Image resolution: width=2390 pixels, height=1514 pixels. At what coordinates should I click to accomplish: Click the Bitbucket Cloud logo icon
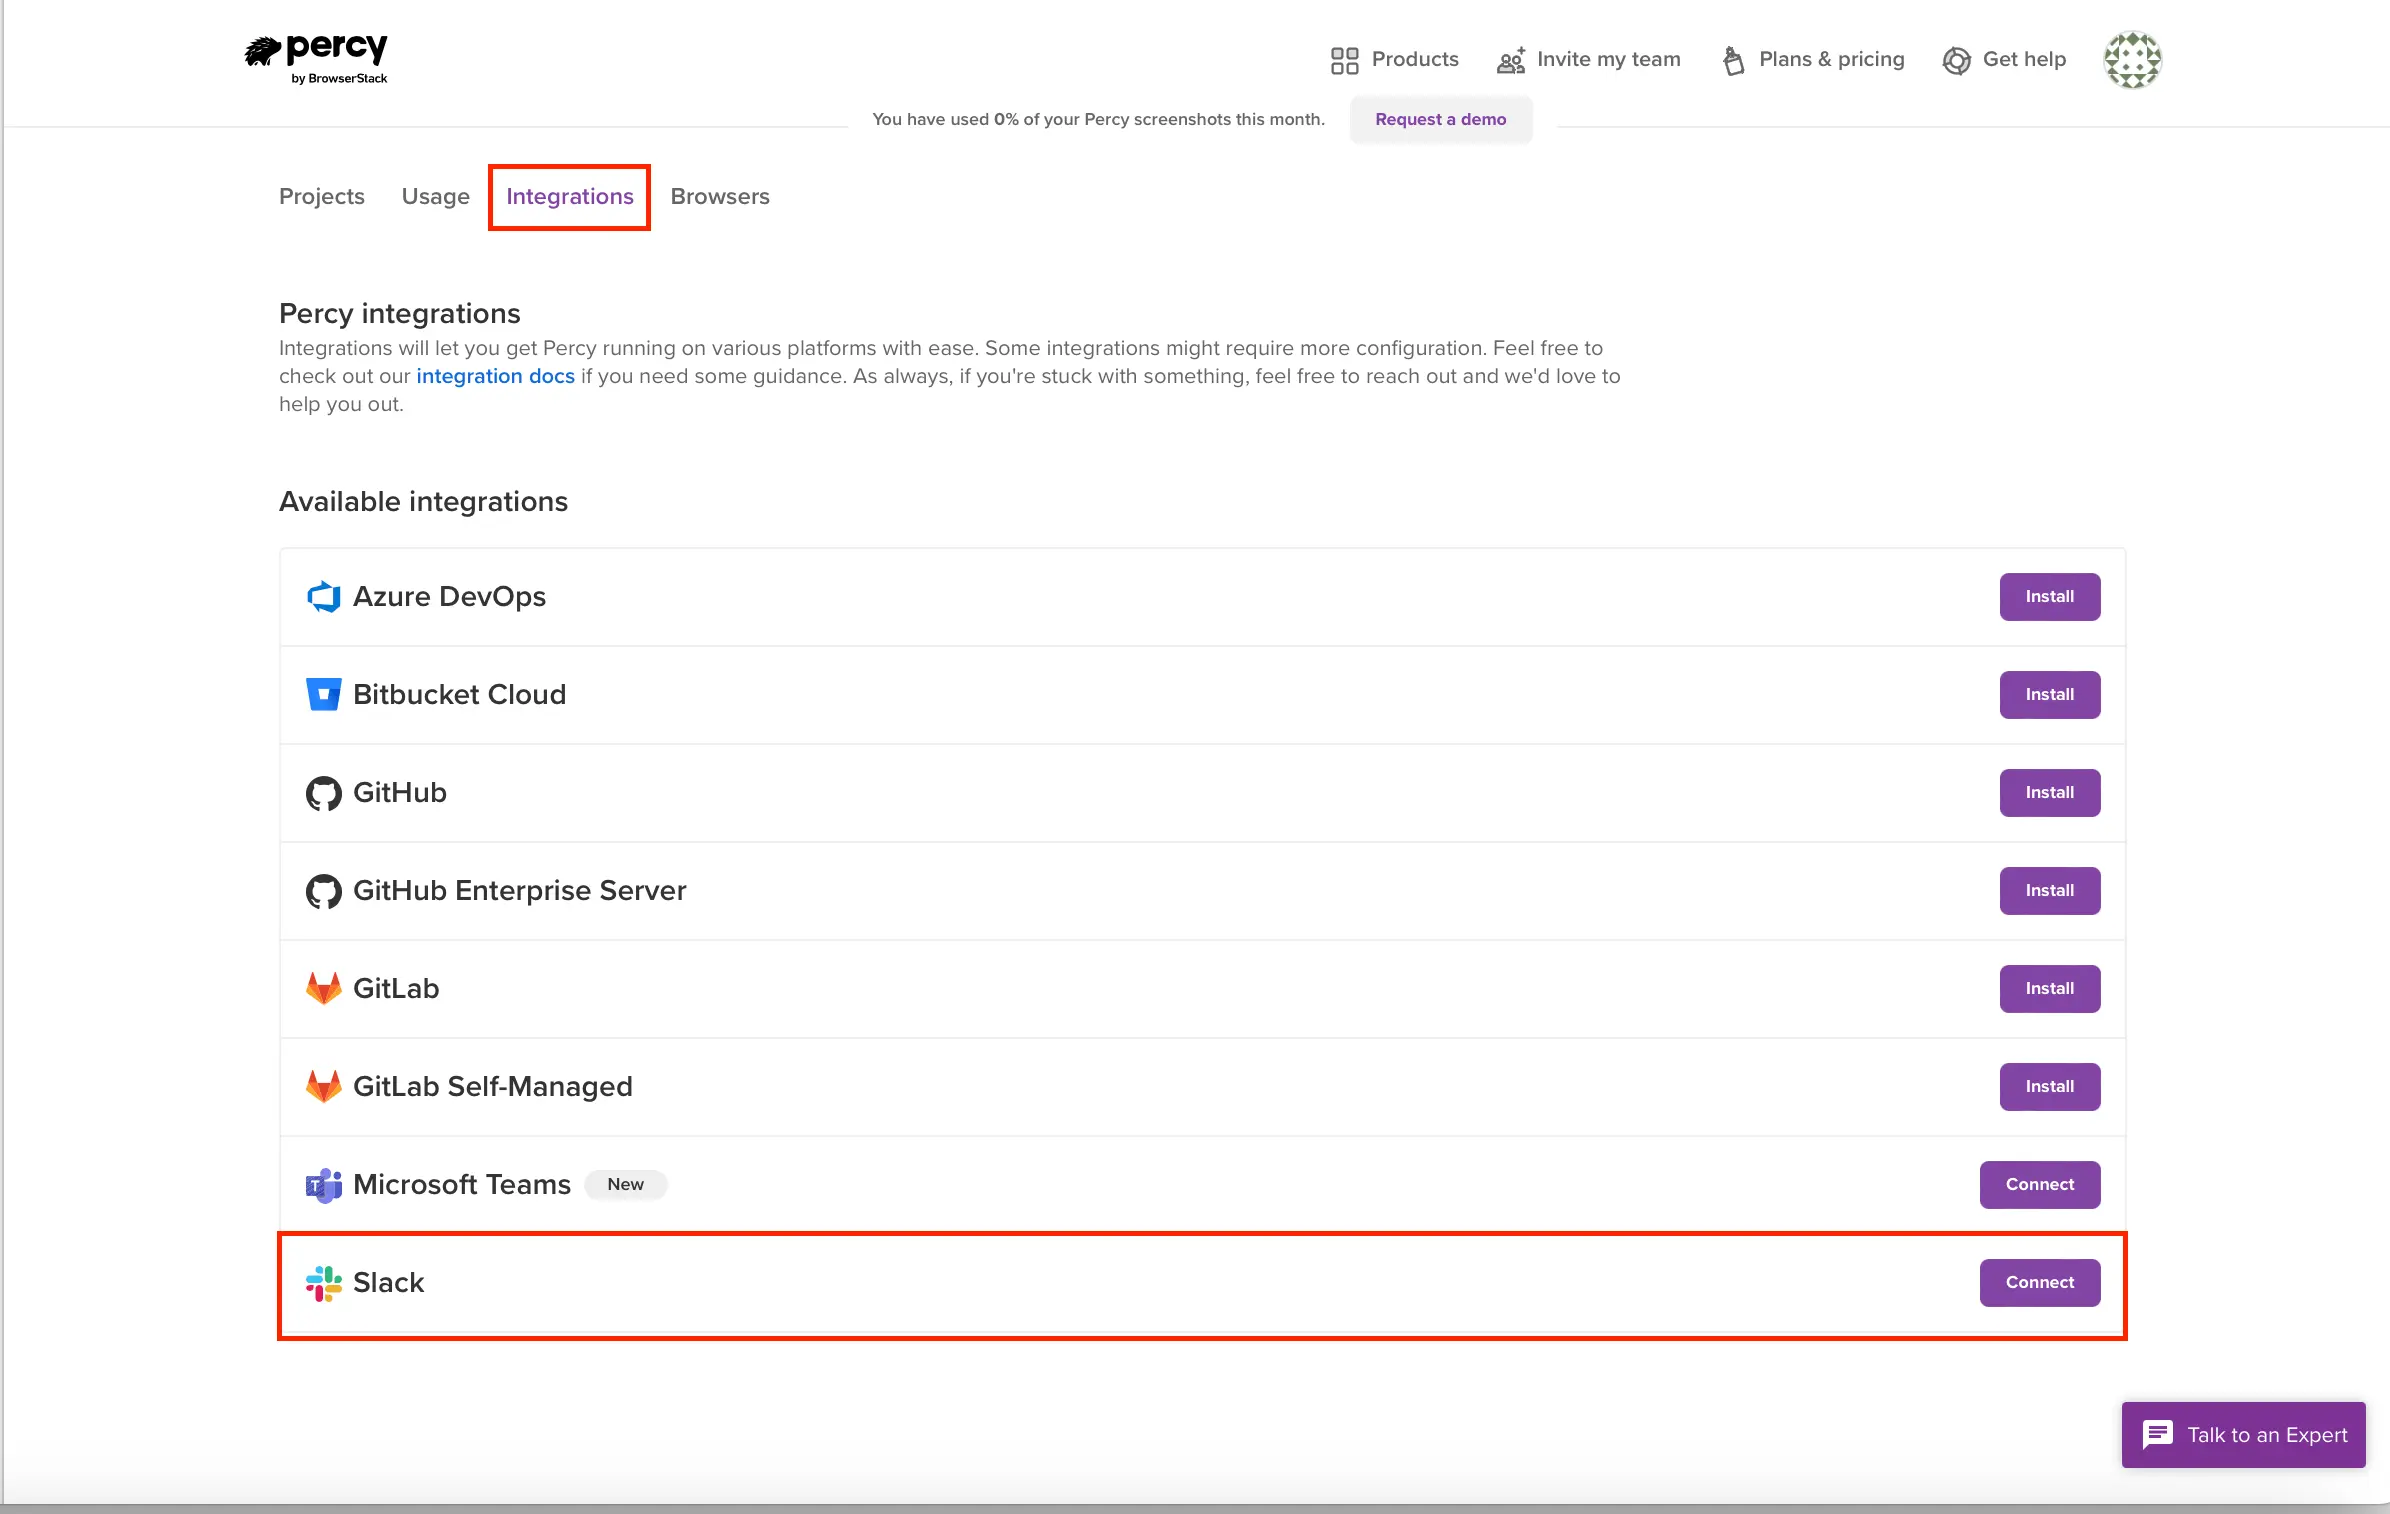(x=323, y=695)
